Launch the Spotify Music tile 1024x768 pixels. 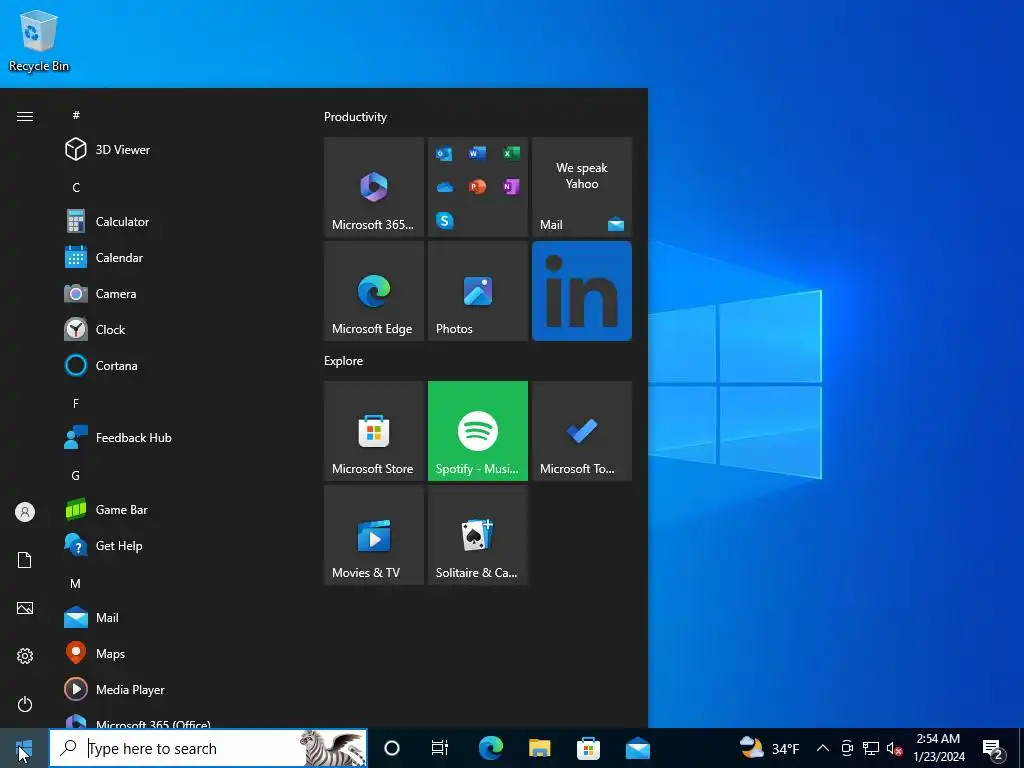477,431
